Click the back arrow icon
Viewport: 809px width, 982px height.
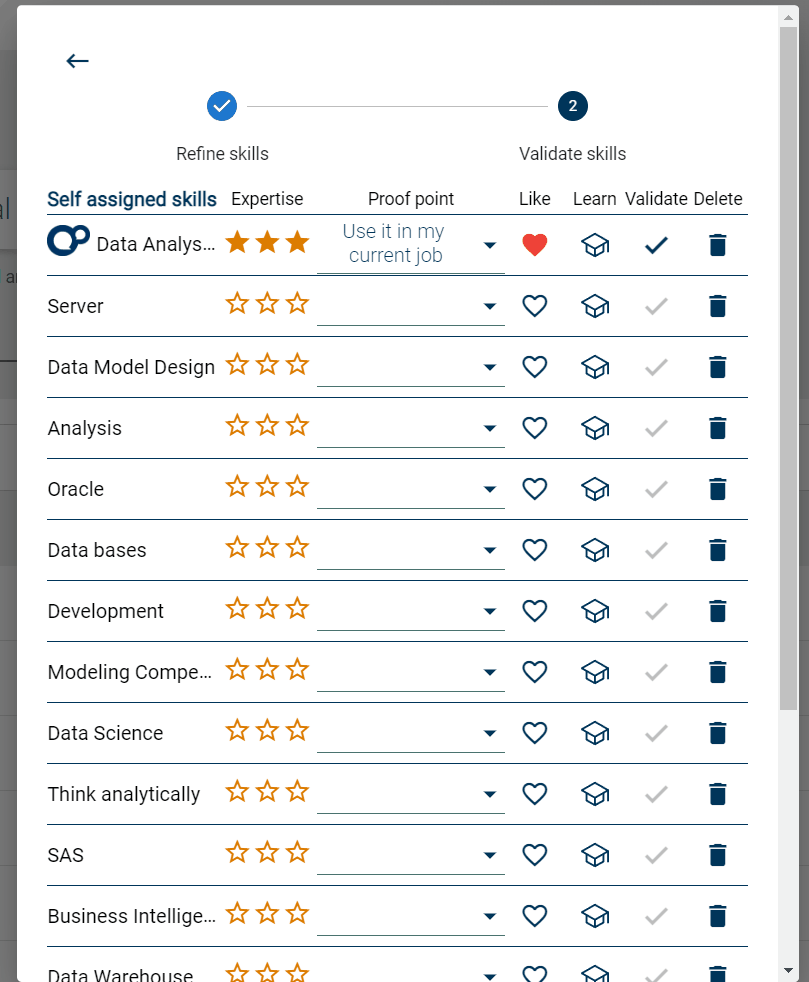pos(77,61)
